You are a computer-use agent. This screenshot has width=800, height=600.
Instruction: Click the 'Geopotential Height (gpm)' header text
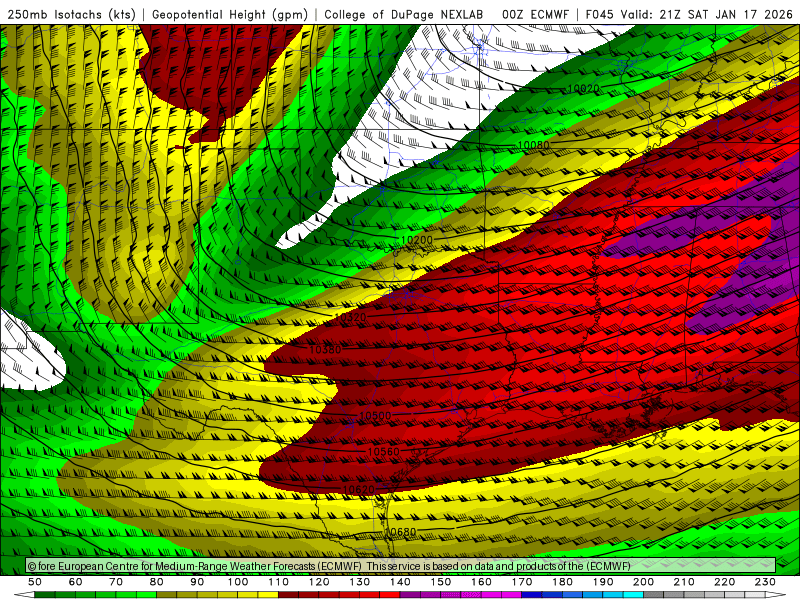coord(230,14)
